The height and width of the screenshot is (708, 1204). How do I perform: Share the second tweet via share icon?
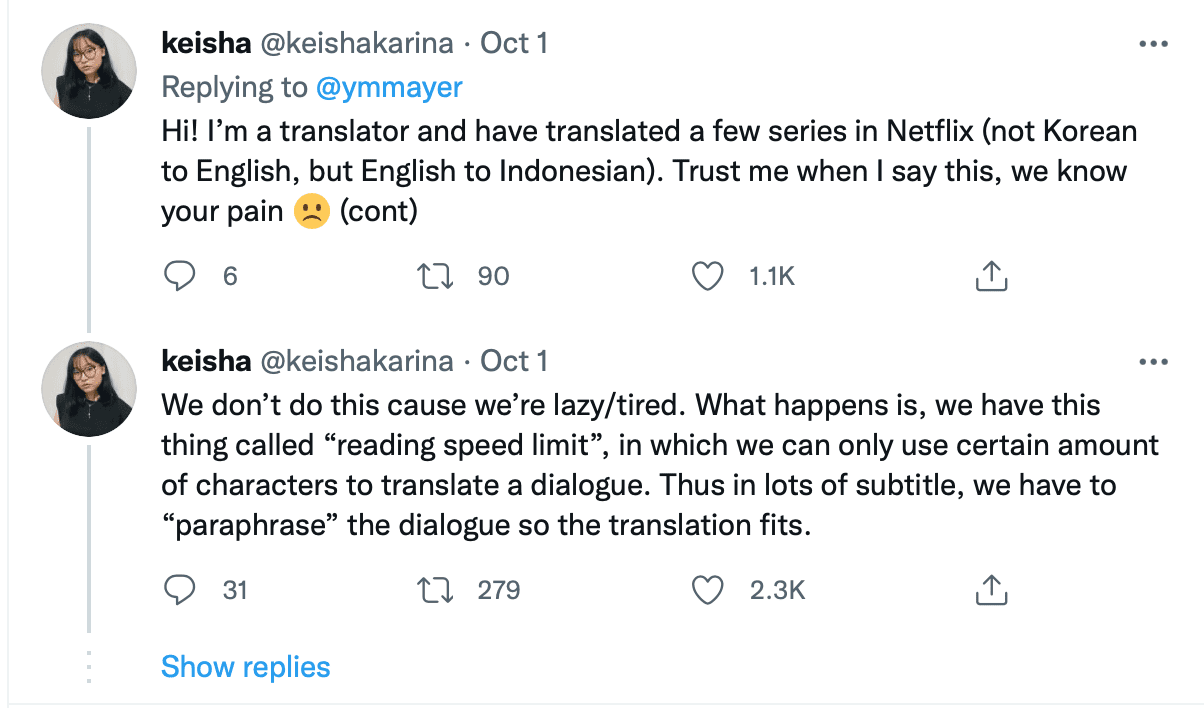(x=990, y=590)
